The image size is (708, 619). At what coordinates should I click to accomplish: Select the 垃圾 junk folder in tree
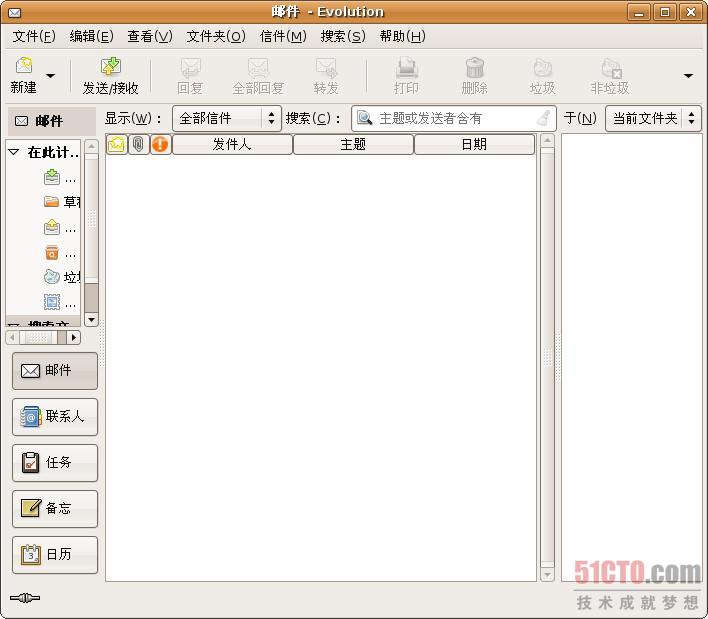tap(62, 277)
